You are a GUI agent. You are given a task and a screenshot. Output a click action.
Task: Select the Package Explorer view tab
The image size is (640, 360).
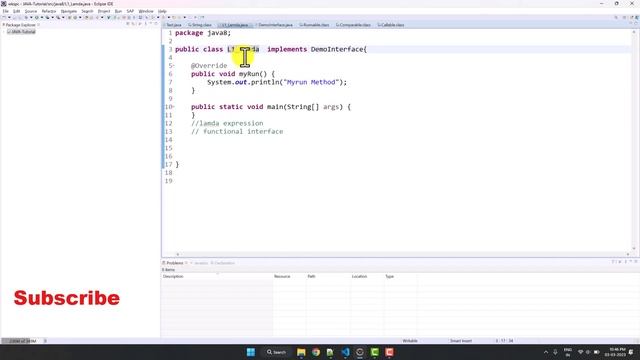click(20, 25)
